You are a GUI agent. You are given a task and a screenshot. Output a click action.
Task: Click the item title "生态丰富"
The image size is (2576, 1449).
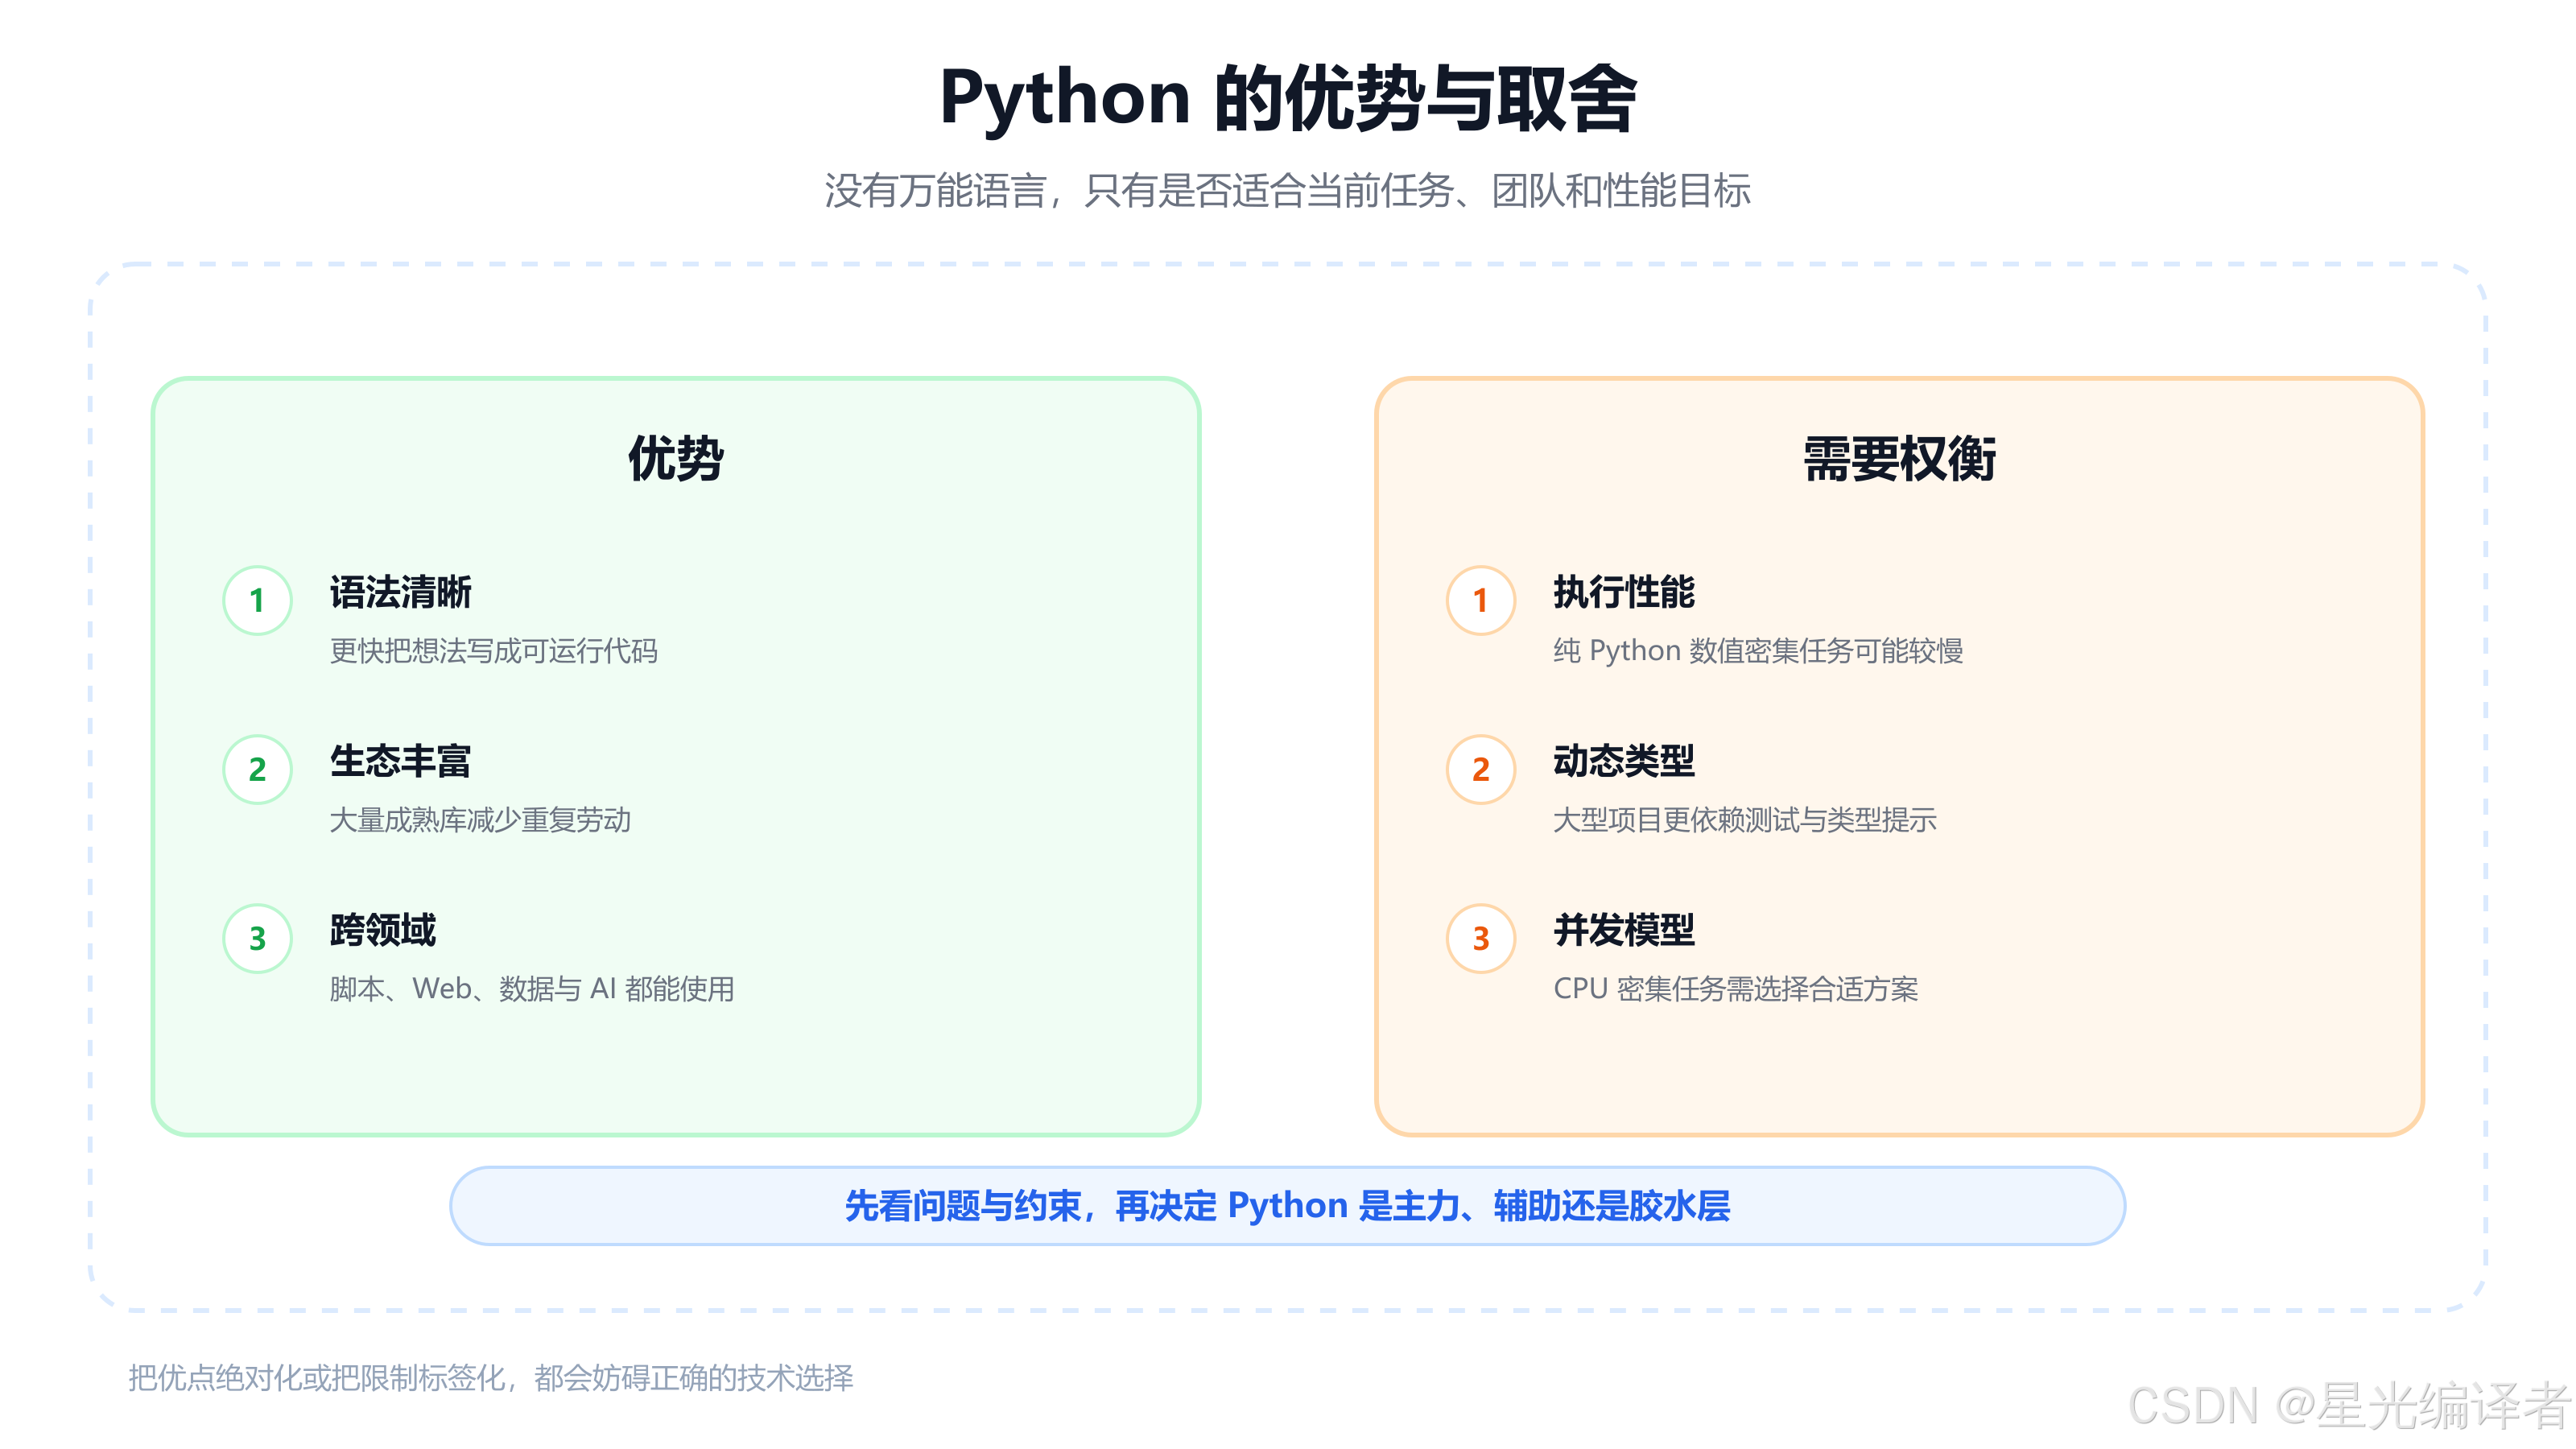pyautogui.click(x=400, y=761)
